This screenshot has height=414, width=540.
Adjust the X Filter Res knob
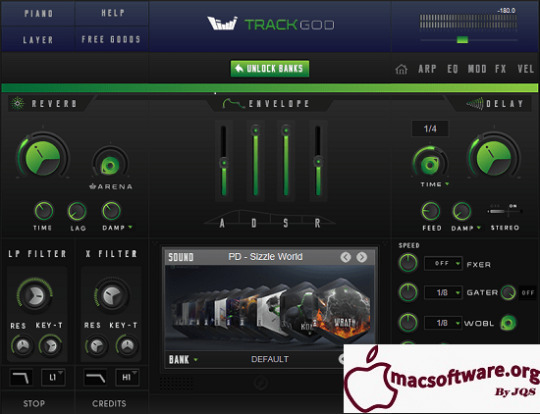click(x=96, y=345)
